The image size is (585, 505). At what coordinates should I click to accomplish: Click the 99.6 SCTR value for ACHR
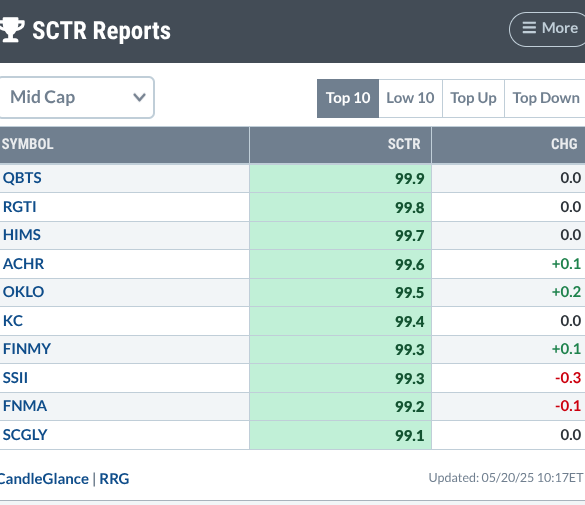410,264
